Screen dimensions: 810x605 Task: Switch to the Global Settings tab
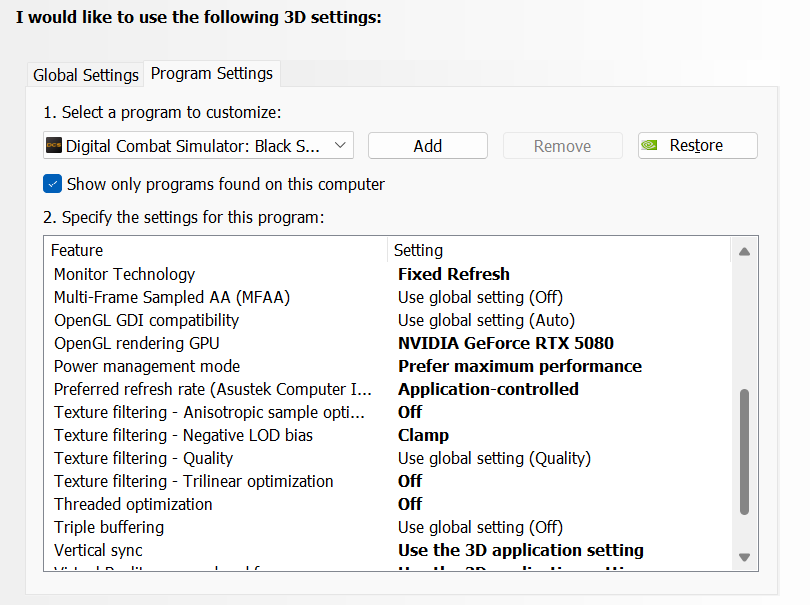[86, 75]
